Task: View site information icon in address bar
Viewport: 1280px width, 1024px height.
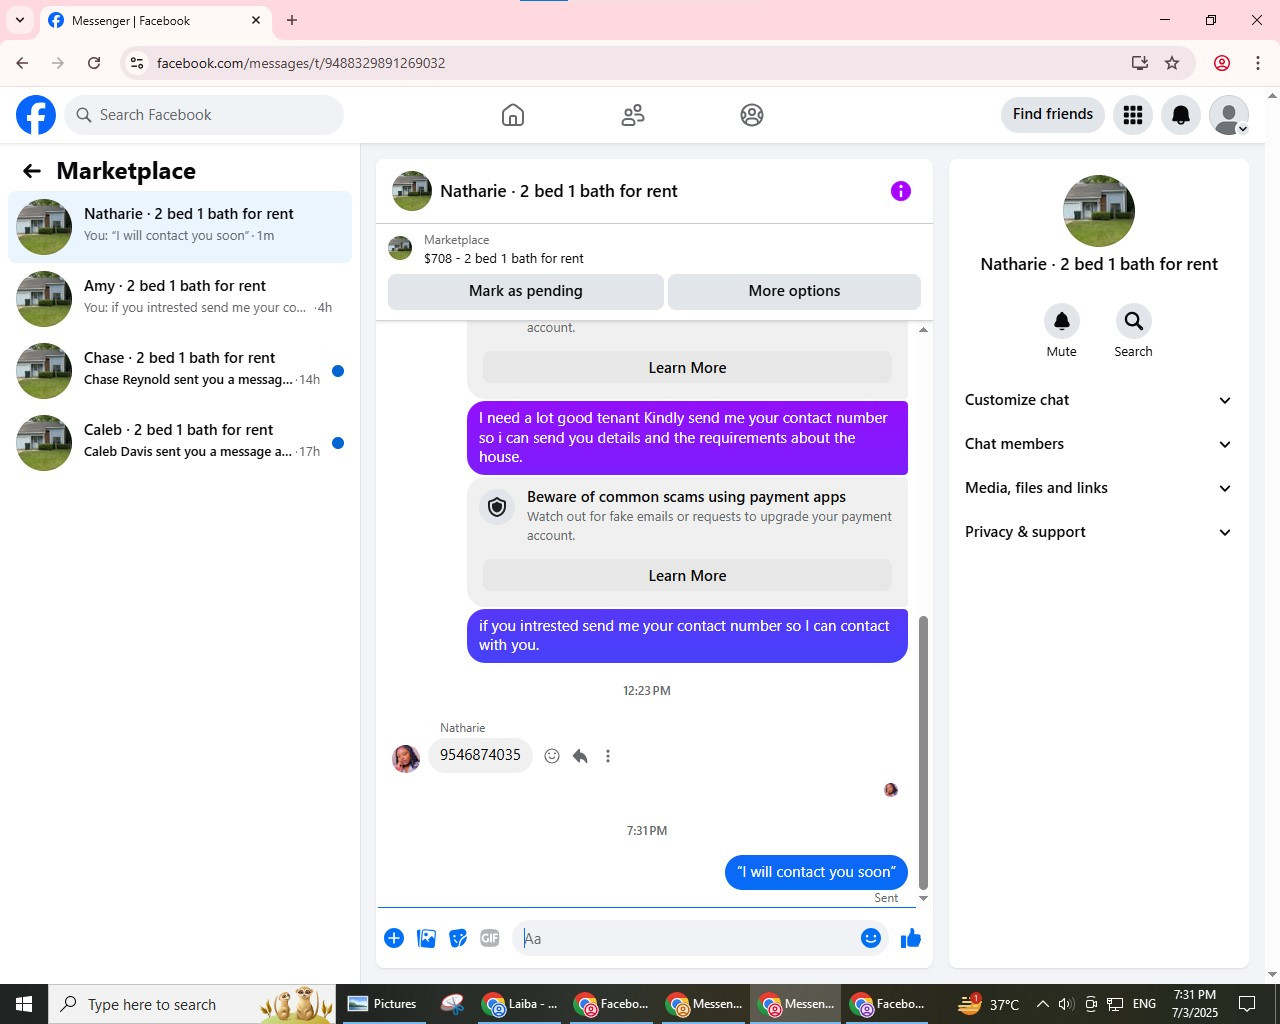Action: [x=137, y=63]
